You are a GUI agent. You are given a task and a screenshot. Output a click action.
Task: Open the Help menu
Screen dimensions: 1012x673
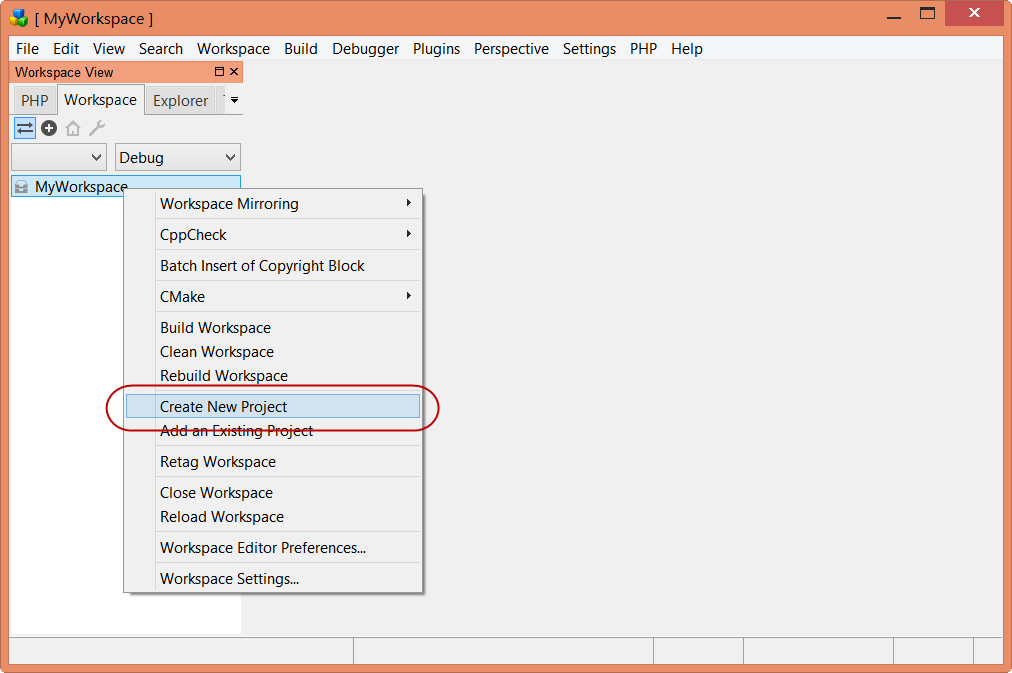pyautogui.click(x=687, y=49)
